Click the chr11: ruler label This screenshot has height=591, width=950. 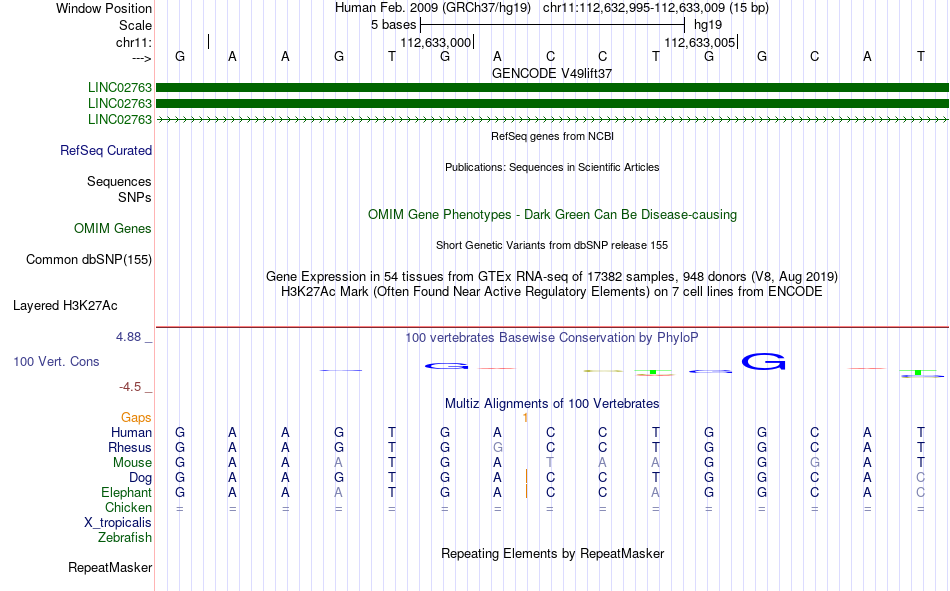(x=133, y=42)
